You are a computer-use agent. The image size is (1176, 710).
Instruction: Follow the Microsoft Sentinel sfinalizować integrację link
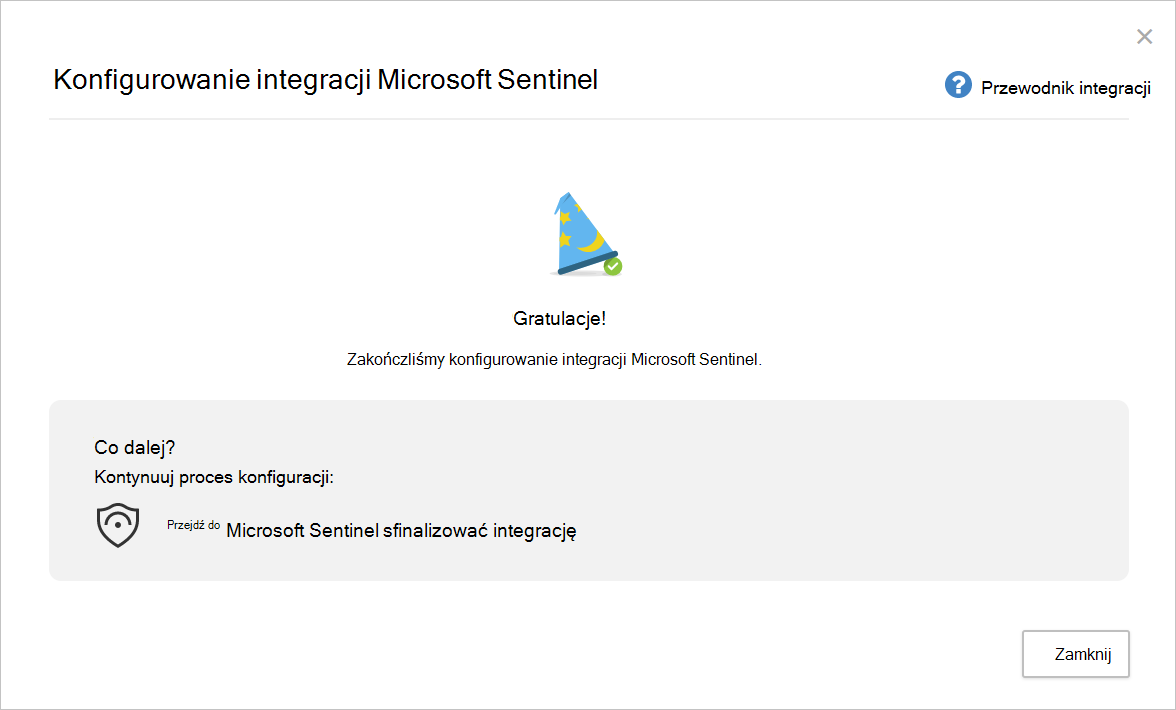point(400,531)
